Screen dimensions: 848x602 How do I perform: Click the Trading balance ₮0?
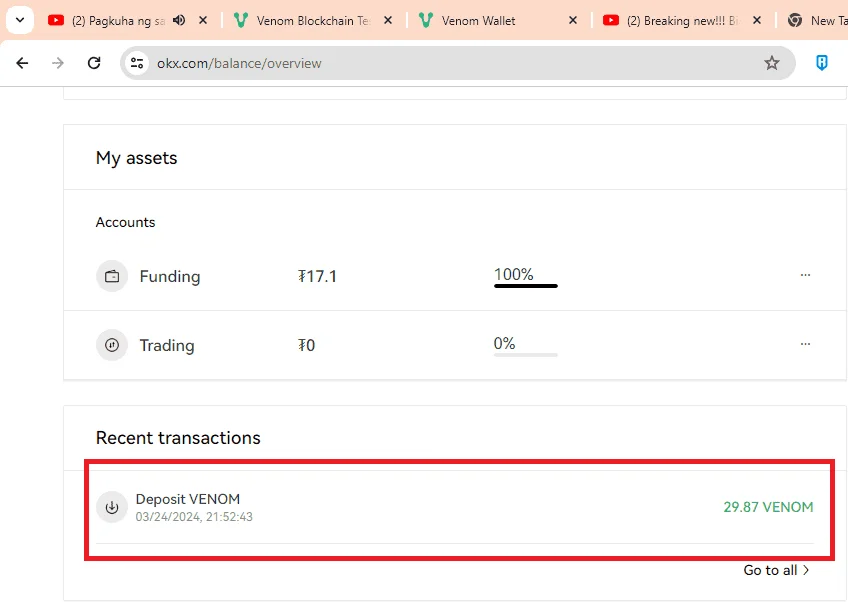[307, 345]
